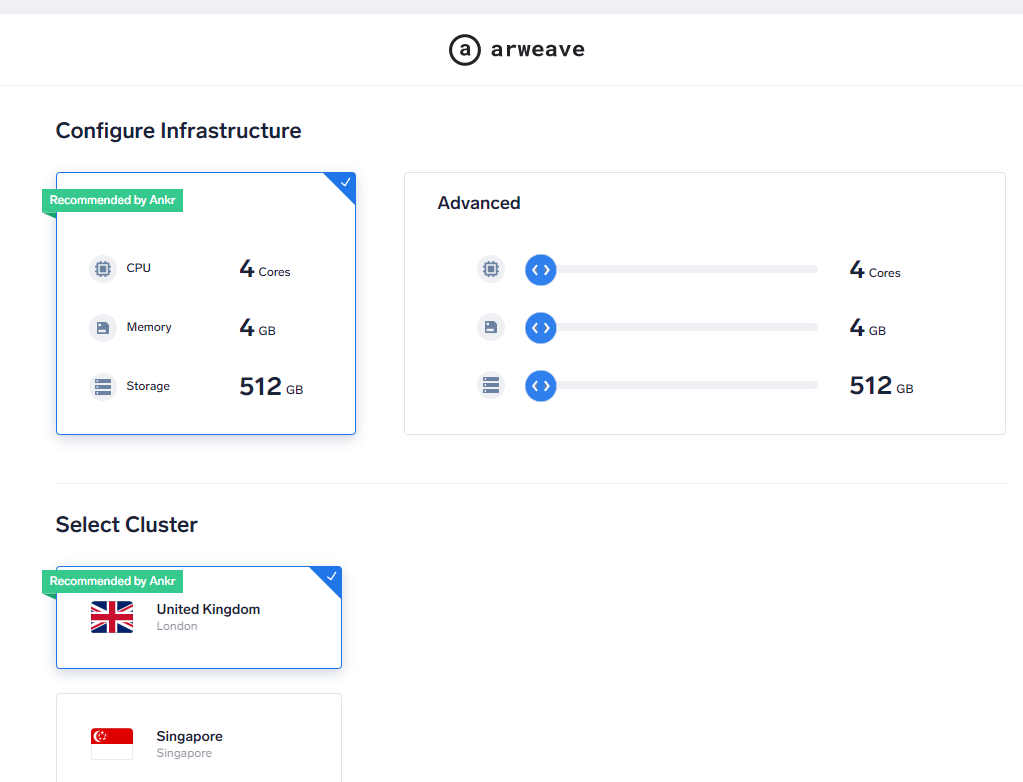This screenshot has width=1023, height=782.
Task: Click the 512 GB value in recommended card
Action: [271, 387]
